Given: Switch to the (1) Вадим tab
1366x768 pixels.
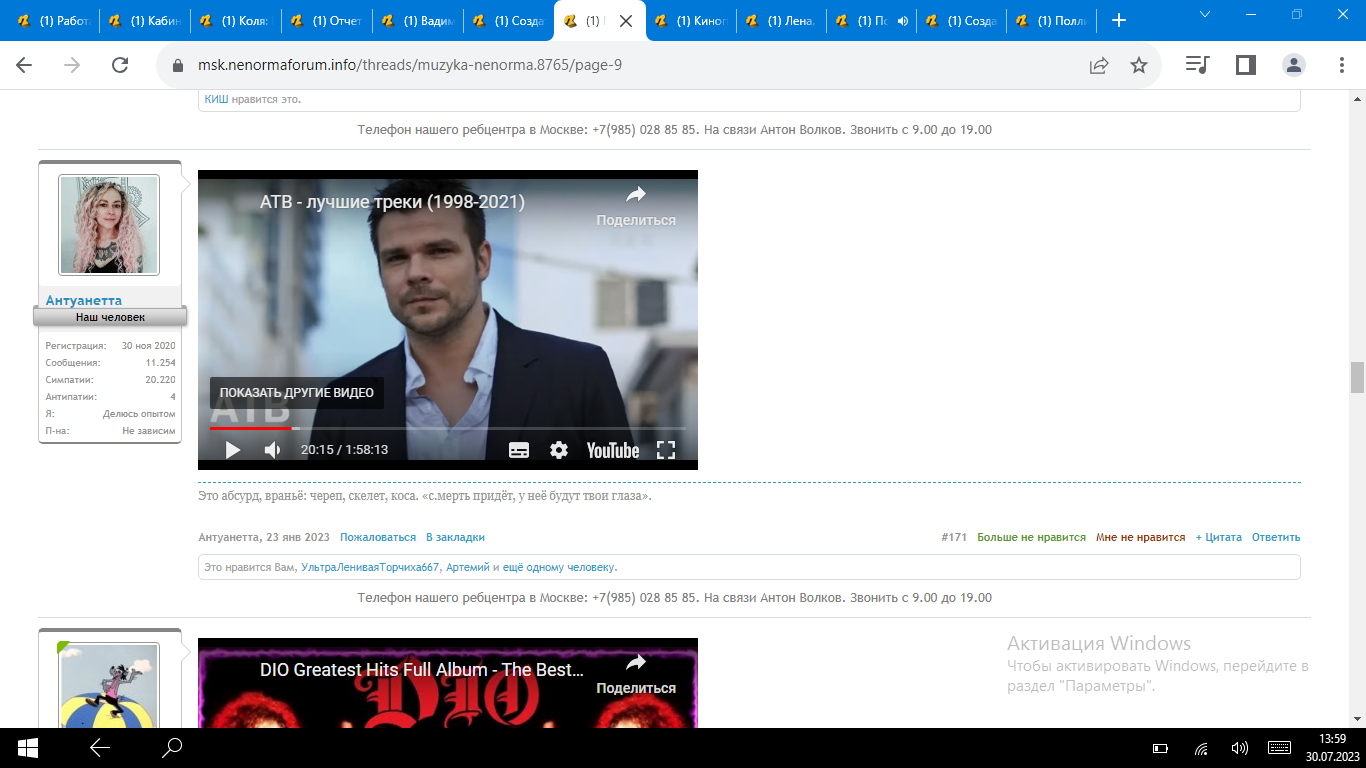Looking at the screenshot, I should [417, 21].
